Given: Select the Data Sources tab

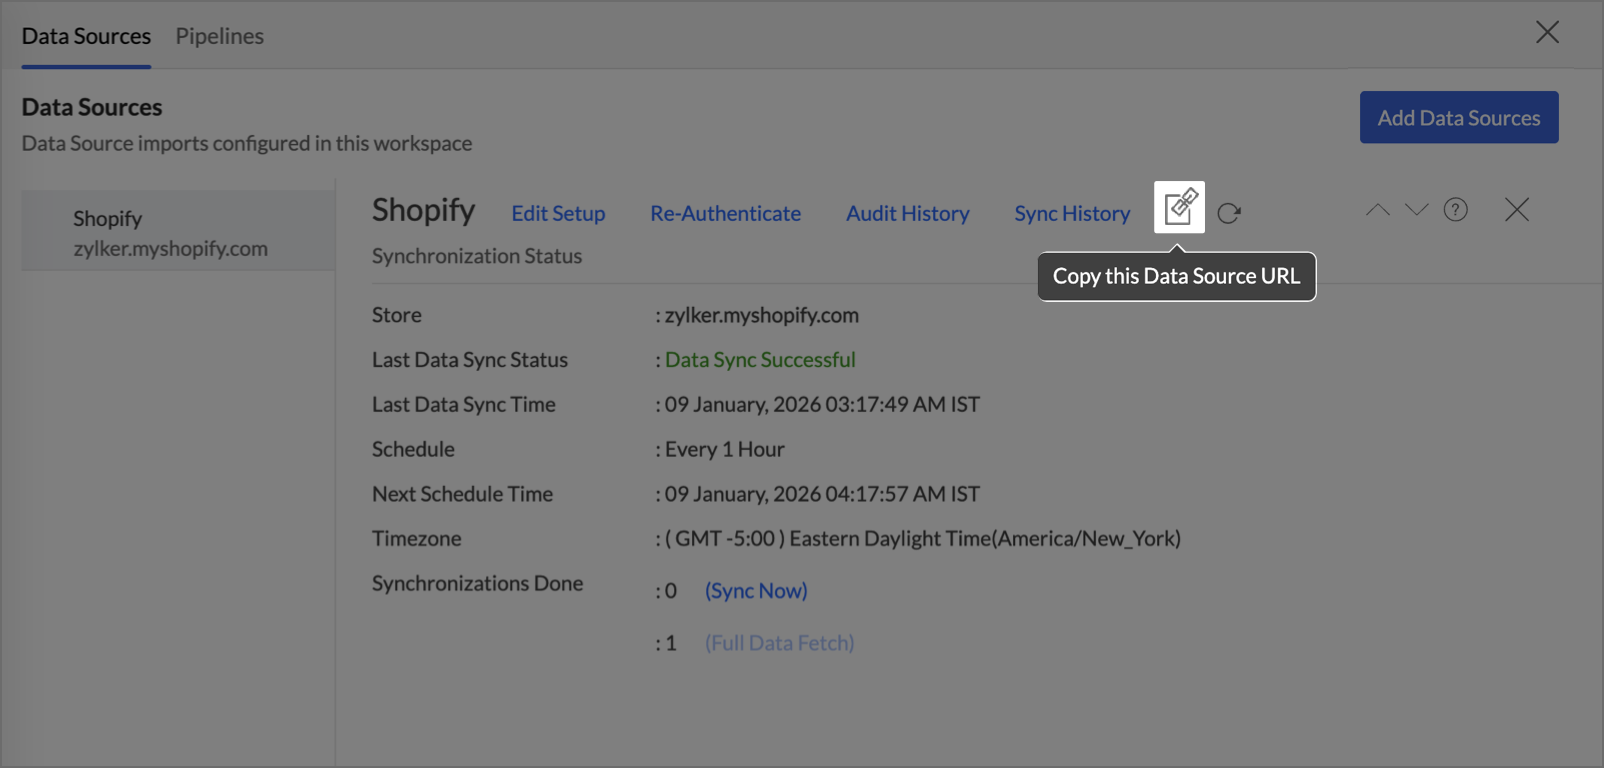Looking at the screenshot, I should (x=86, y=36).
